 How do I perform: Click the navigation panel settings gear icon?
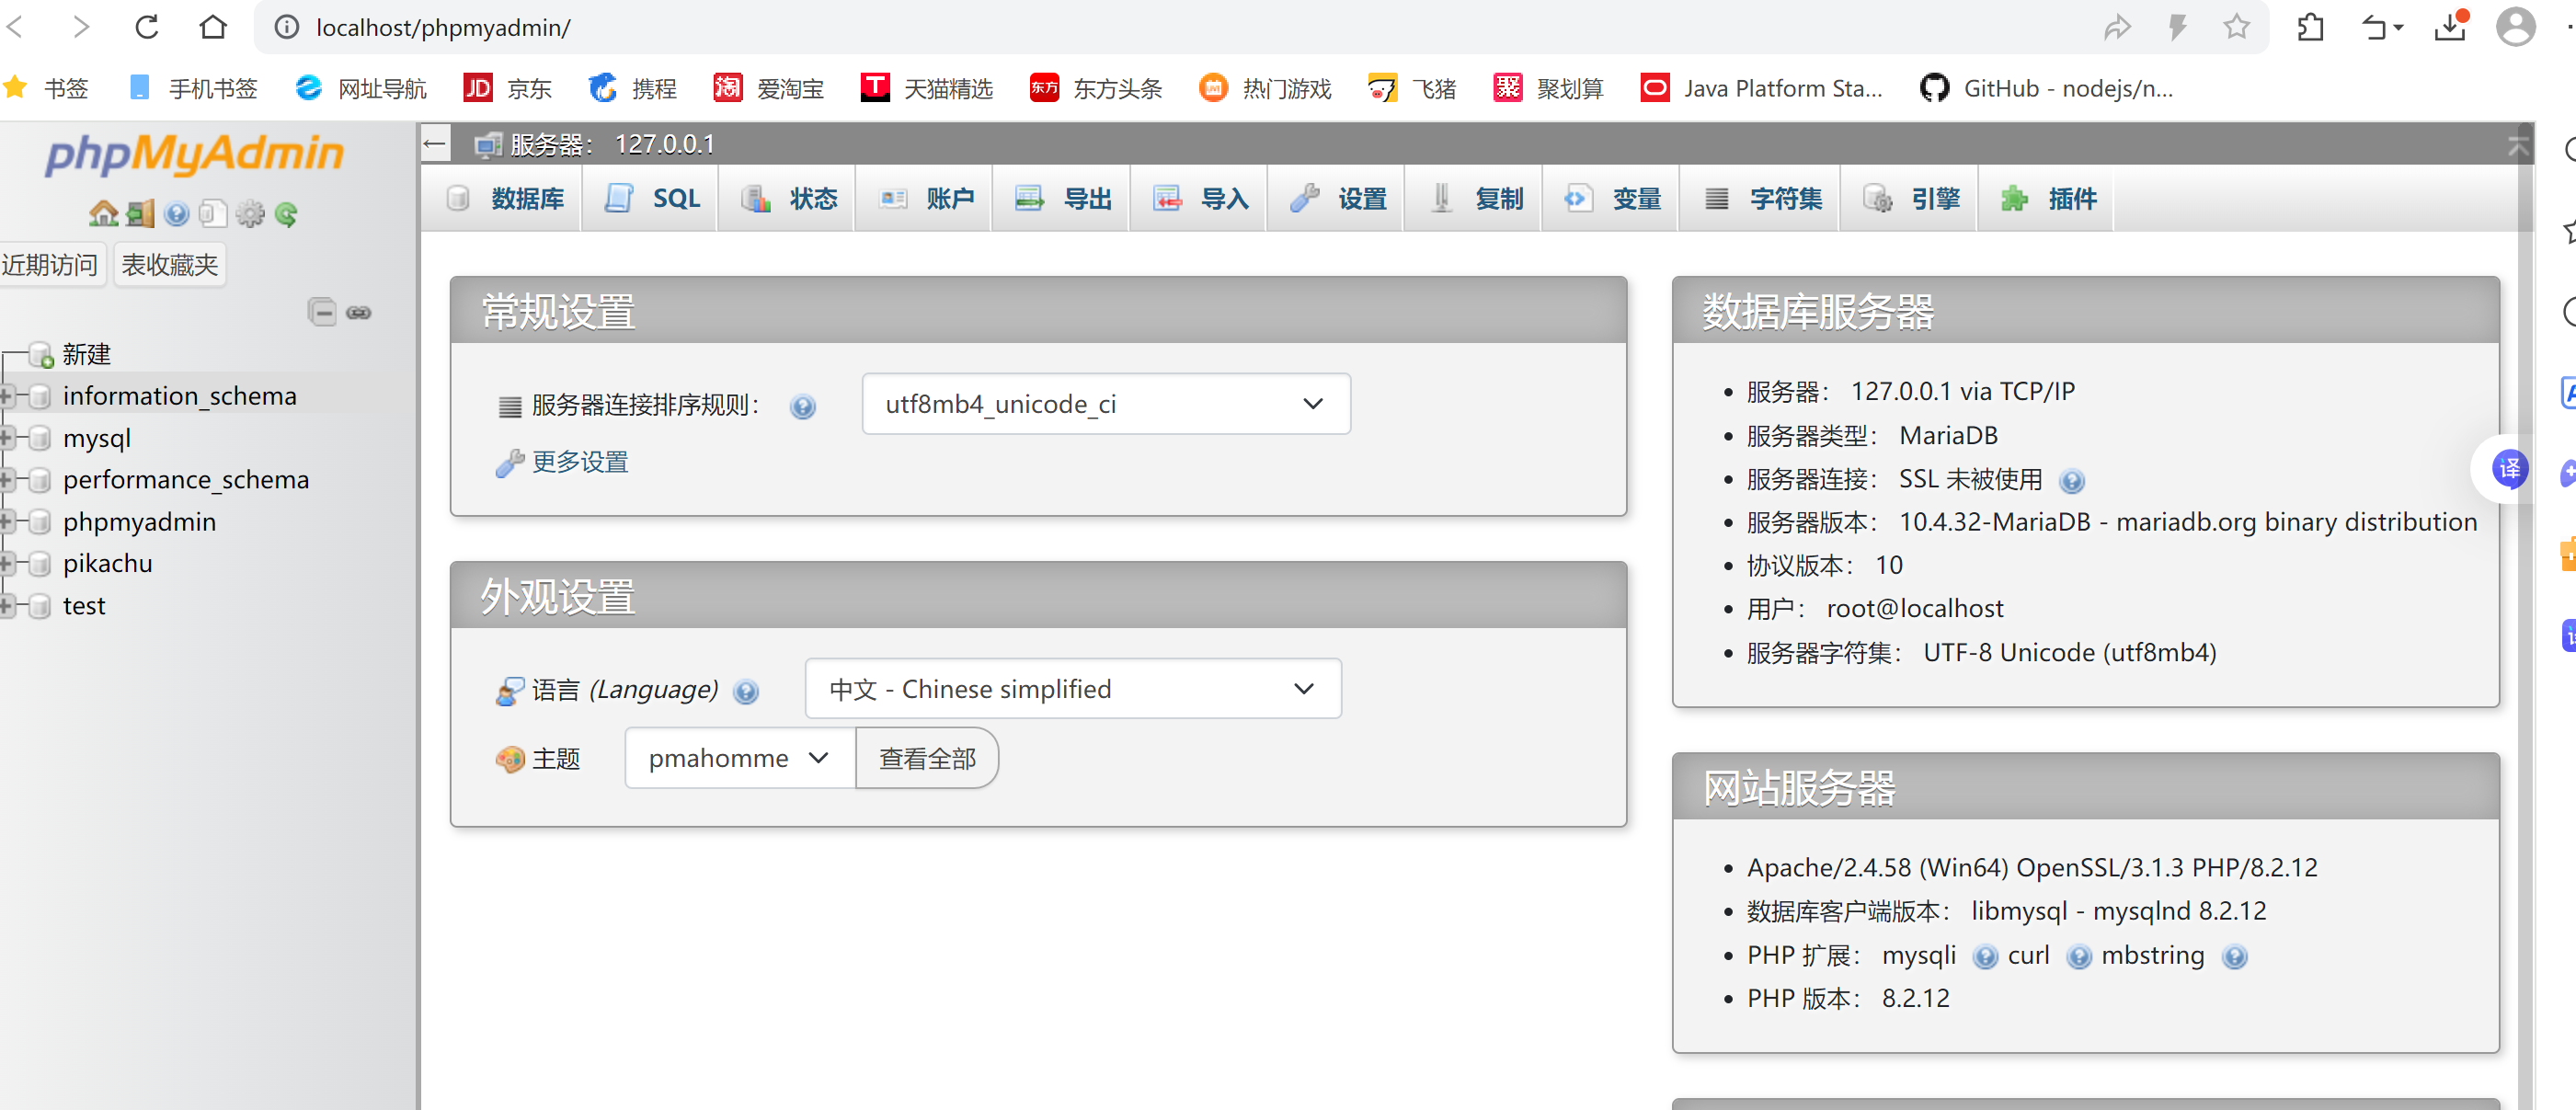[x=250, y=213]
